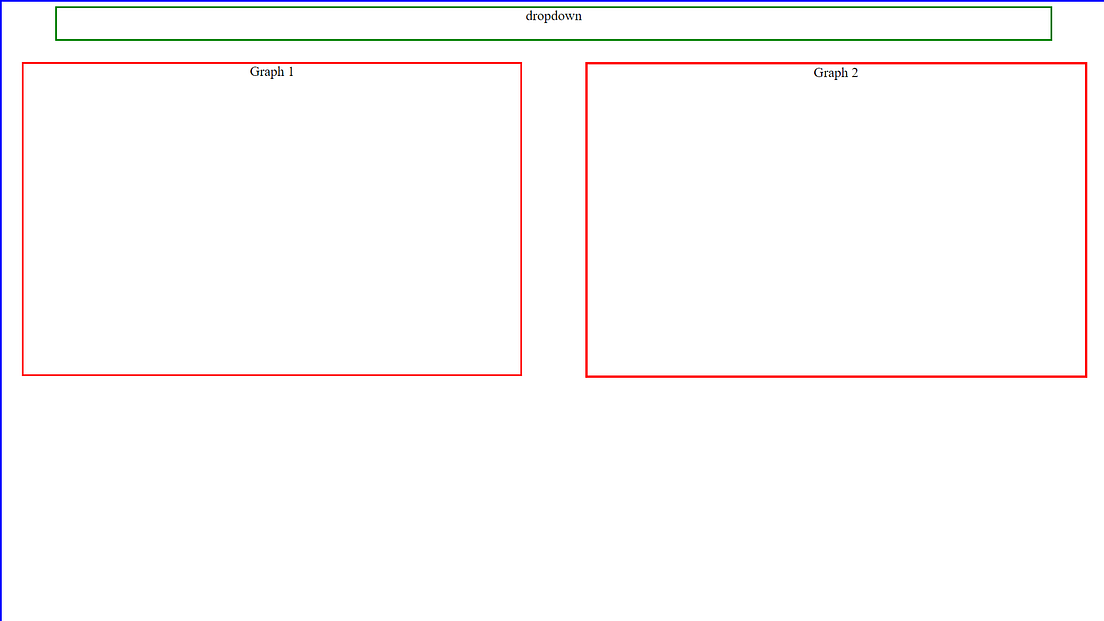The width and height of the screenshot is (1104, 621).
Task: Click the Graph 2 title
Action: pyautogui.click(x=836, y=72)
